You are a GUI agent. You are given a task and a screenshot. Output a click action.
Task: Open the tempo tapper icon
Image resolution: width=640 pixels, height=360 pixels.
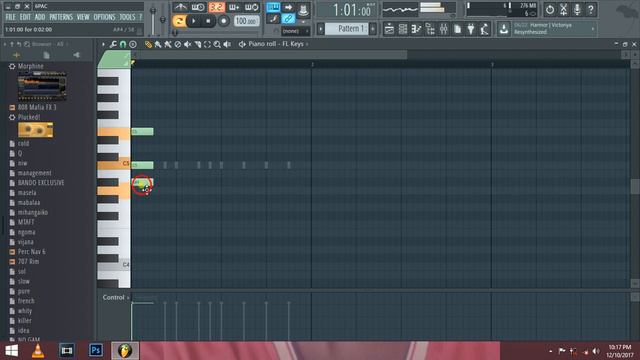point(484,29)
